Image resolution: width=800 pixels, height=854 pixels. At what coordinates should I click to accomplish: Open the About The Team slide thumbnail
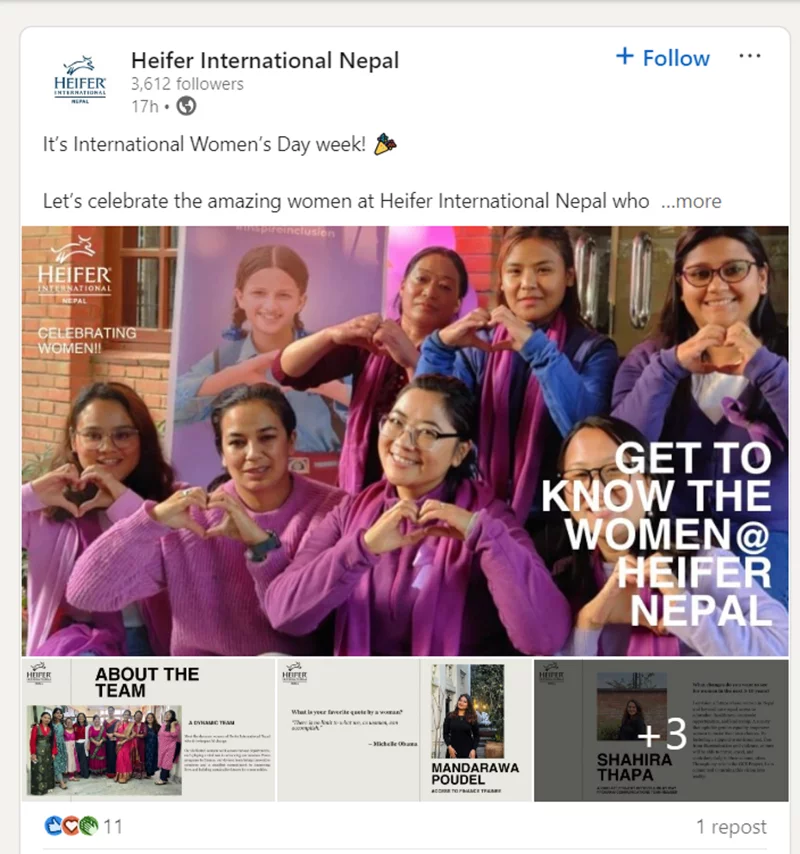tap(149, 730)
